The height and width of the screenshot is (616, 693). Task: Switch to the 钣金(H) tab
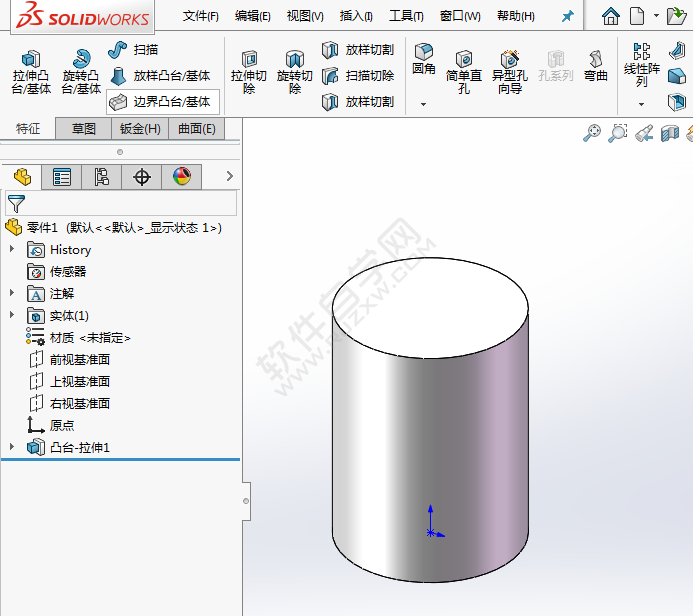140,129
